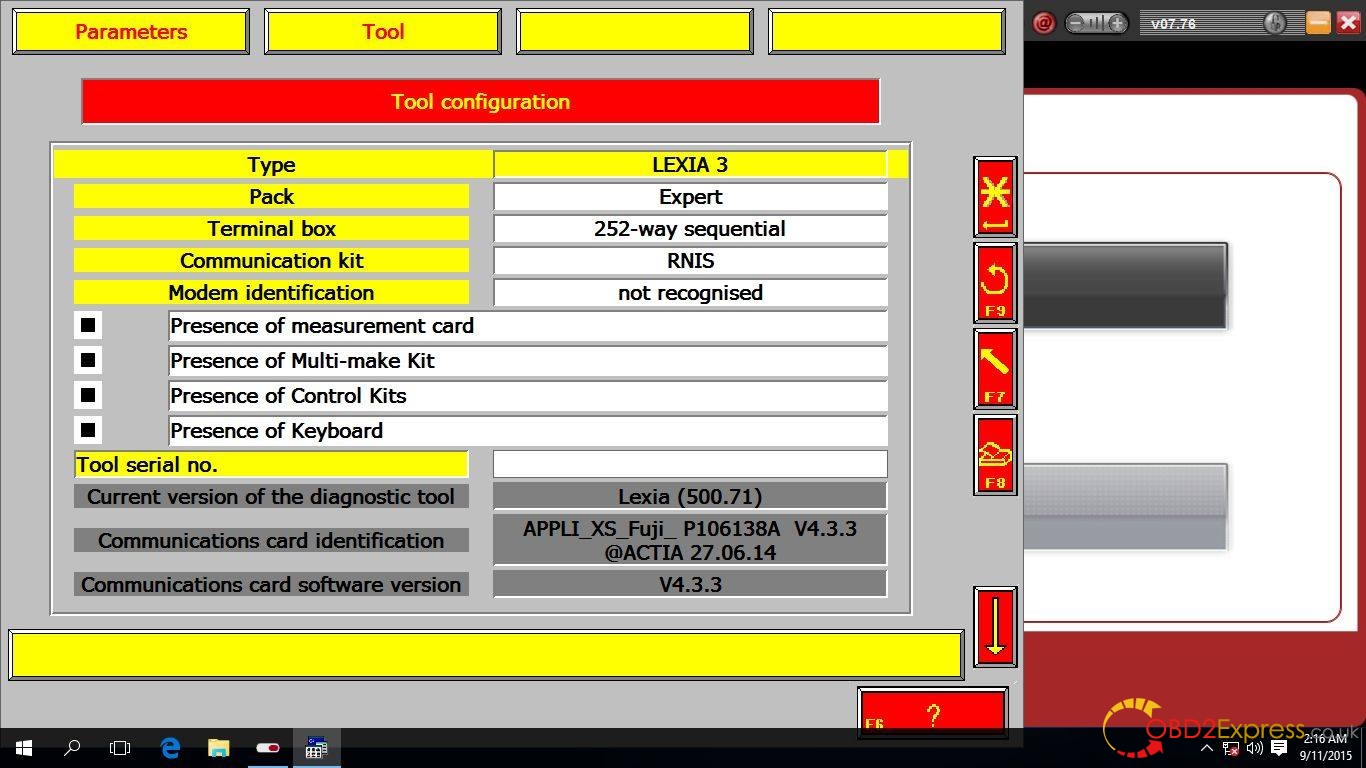The image size is (1366, 768).
Task: Toggle Presence of Multi-make Kit checkbox
Action: 88,360
